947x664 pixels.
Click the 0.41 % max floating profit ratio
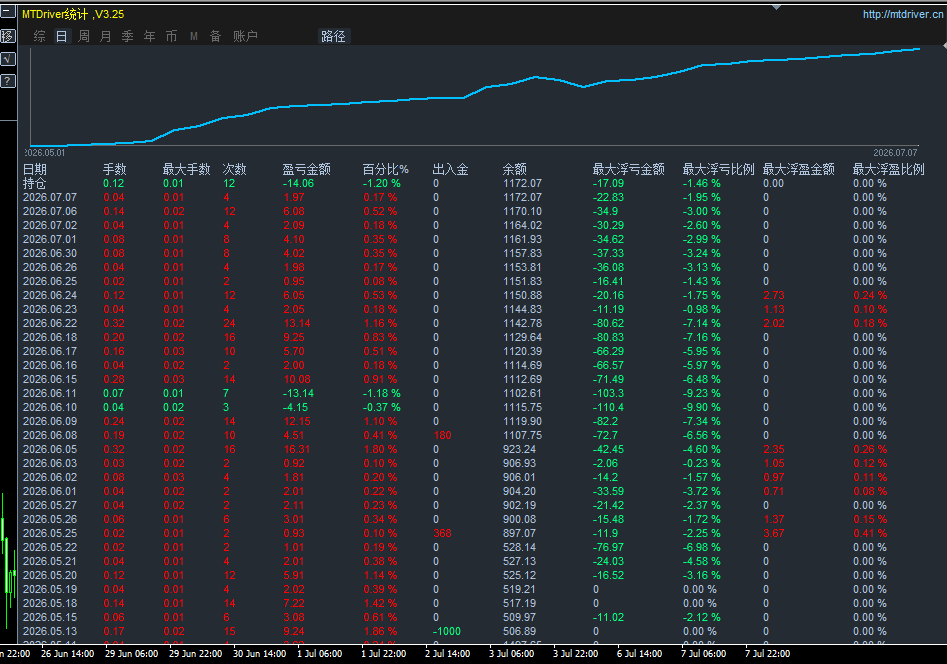click(x=870, y=533)
